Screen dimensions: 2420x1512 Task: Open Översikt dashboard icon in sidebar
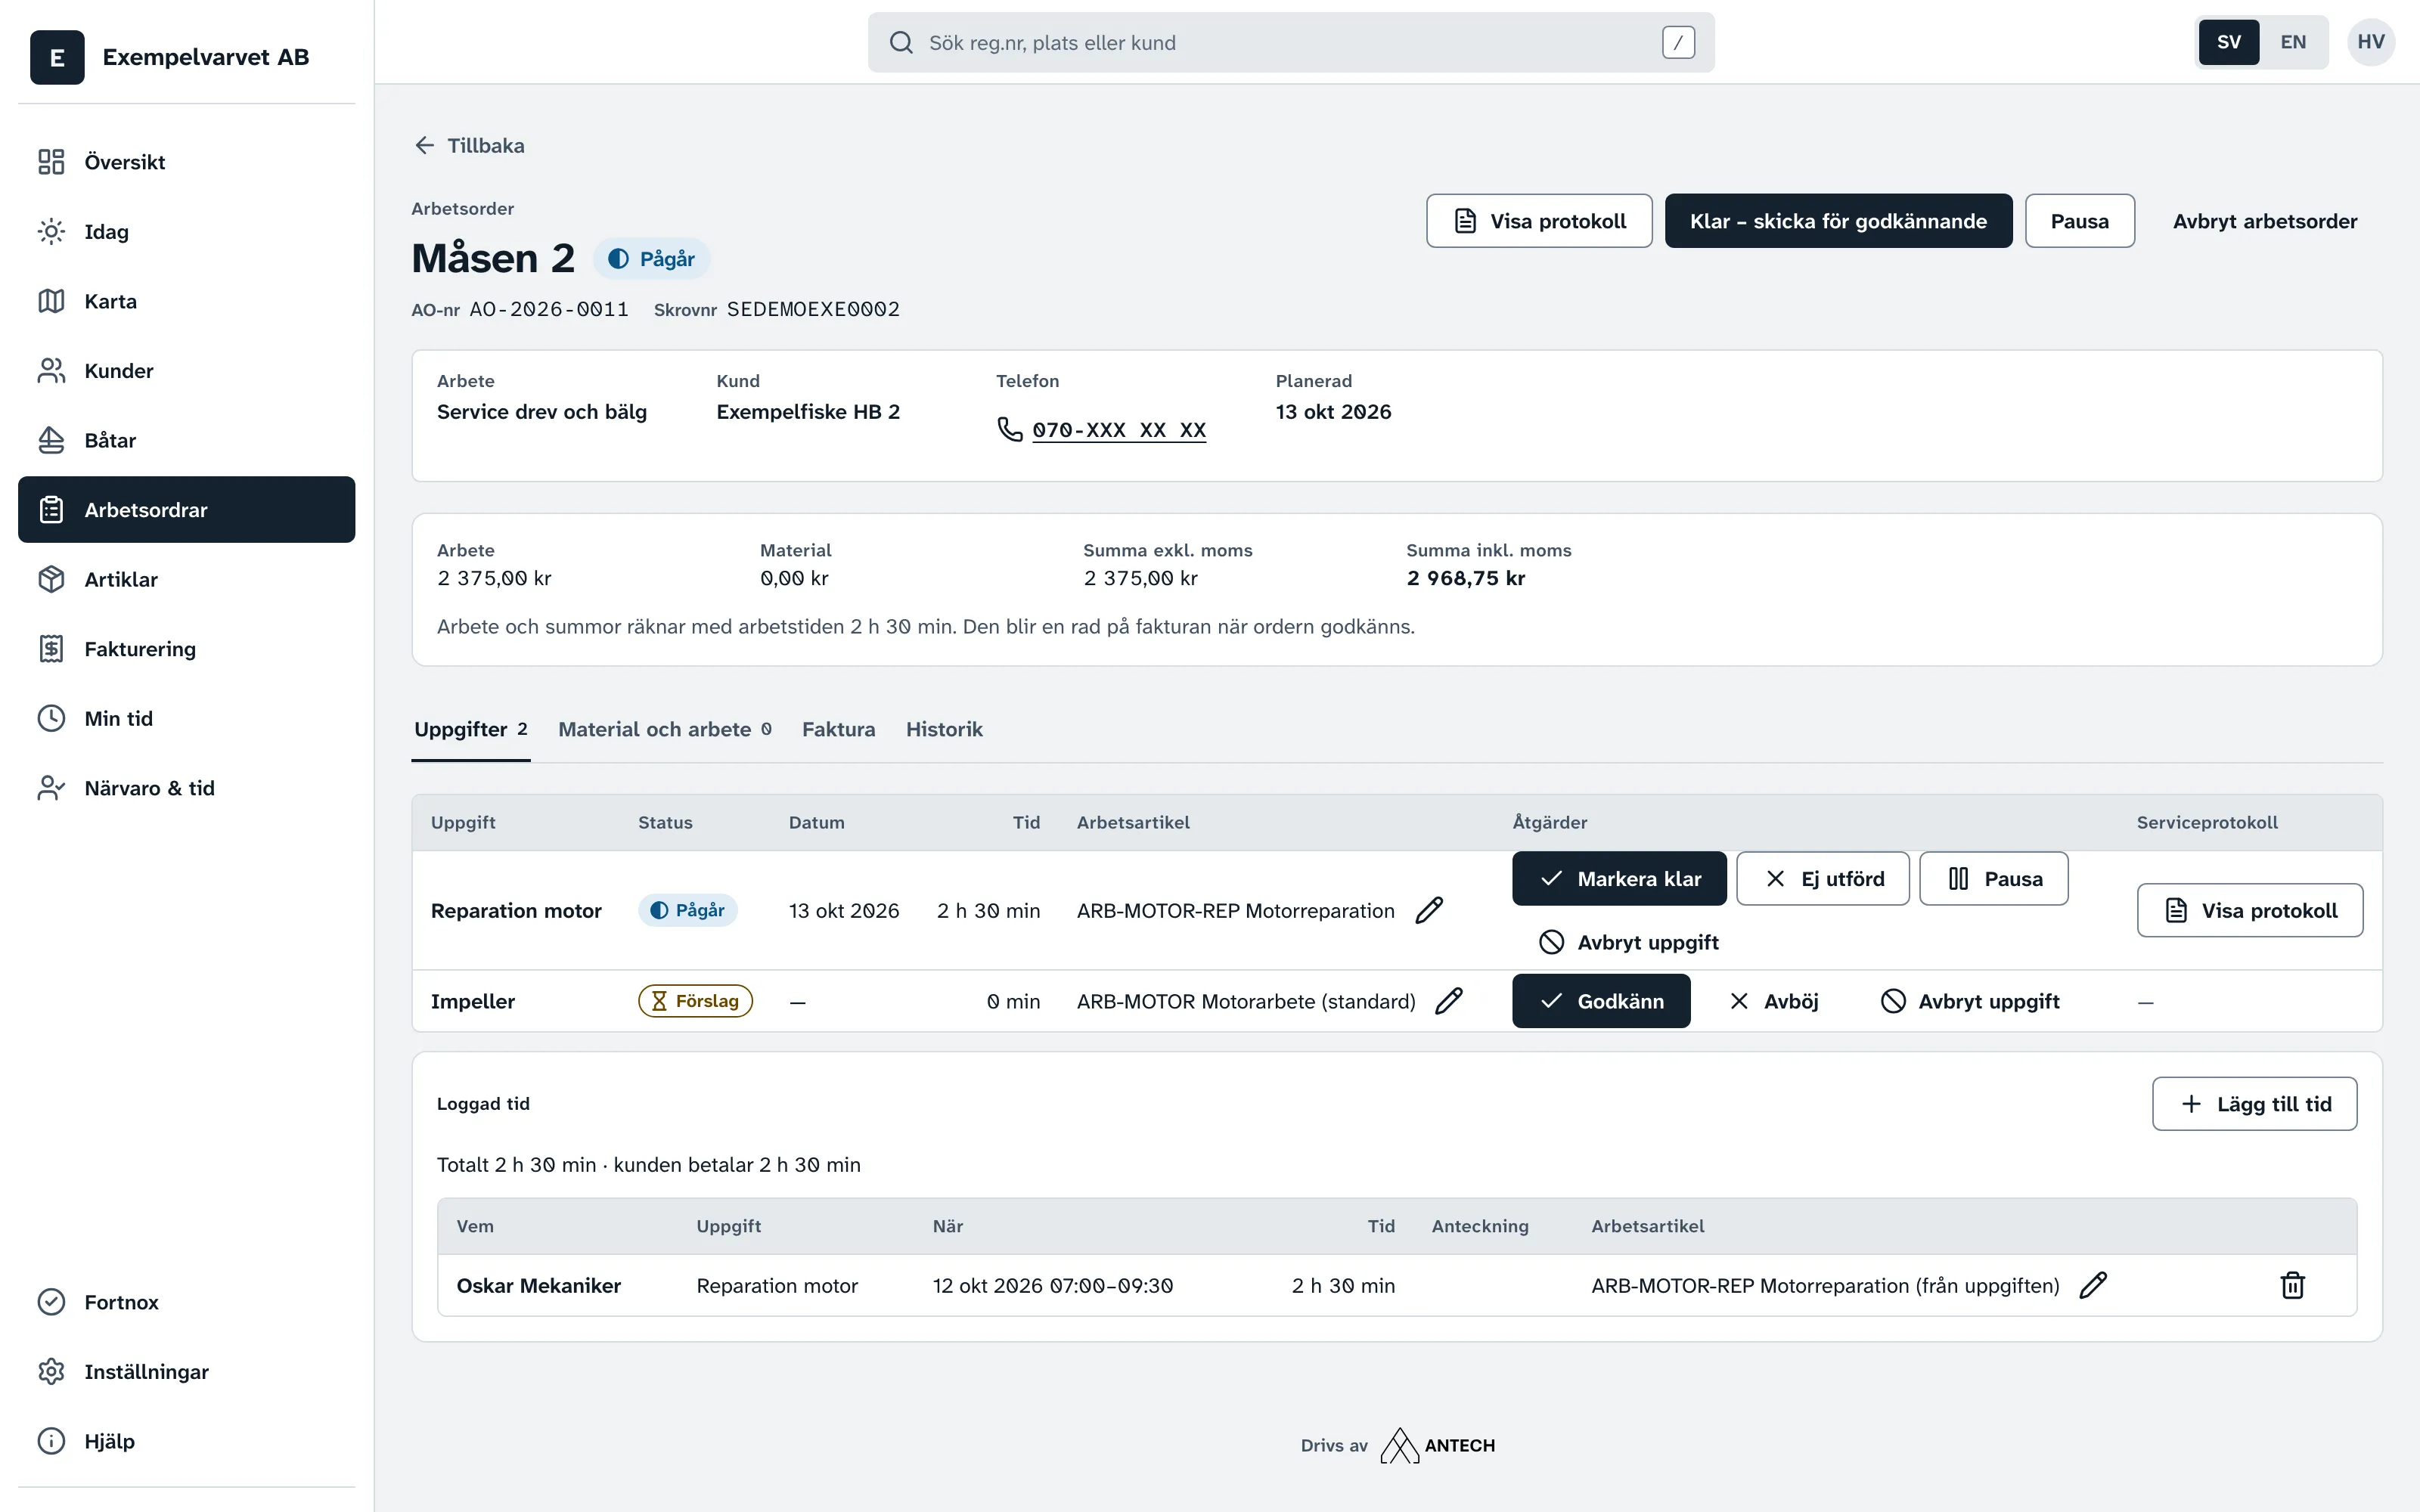tap(51, 162)
